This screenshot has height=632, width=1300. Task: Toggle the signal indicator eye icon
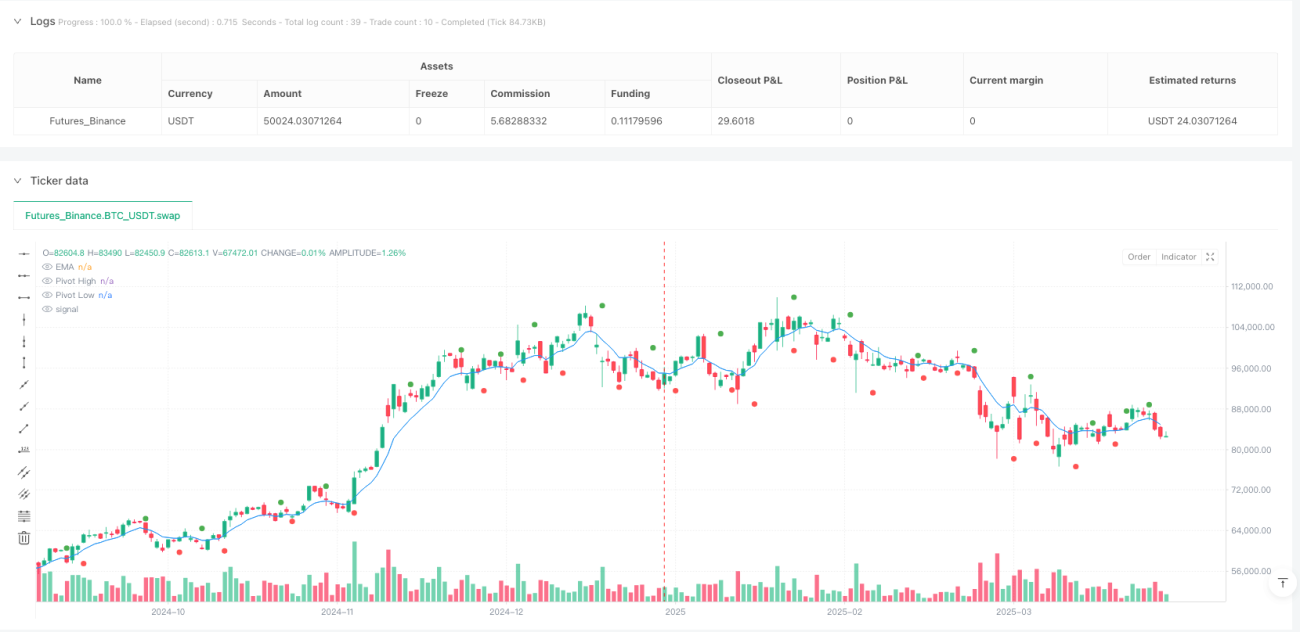point(47,309)
